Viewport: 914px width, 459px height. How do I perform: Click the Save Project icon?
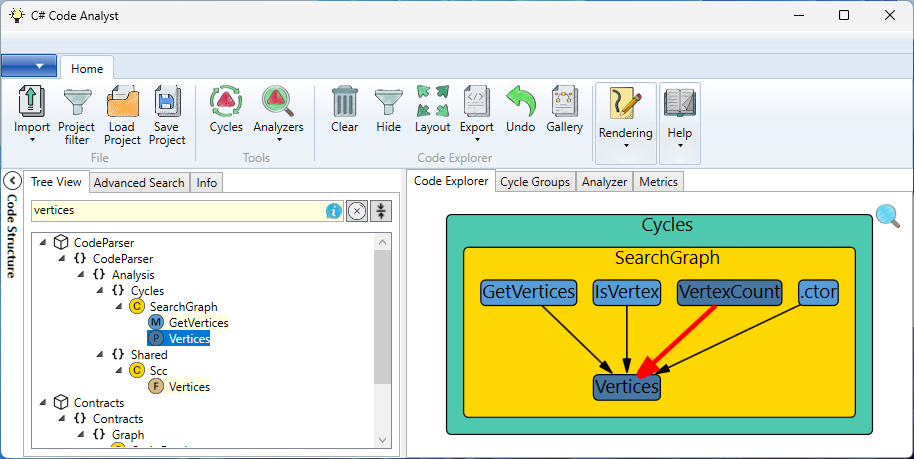coord(167,102)
